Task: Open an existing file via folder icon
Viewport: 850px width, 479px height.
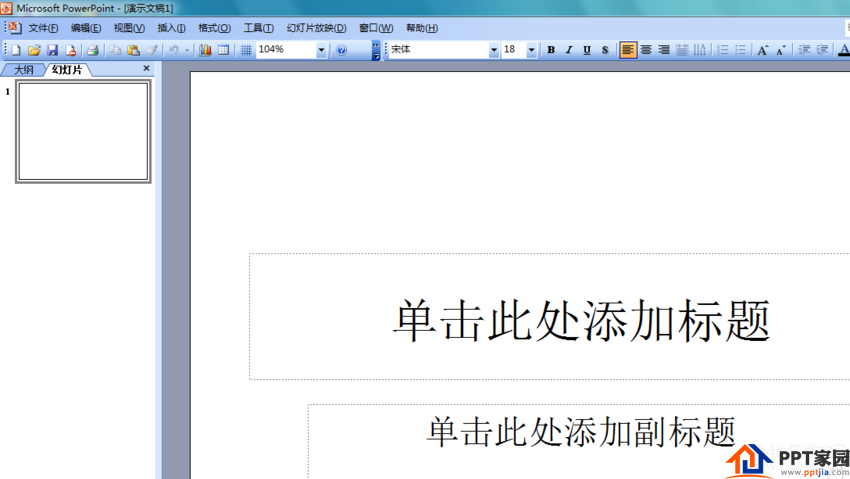Action: coord(34,50)
